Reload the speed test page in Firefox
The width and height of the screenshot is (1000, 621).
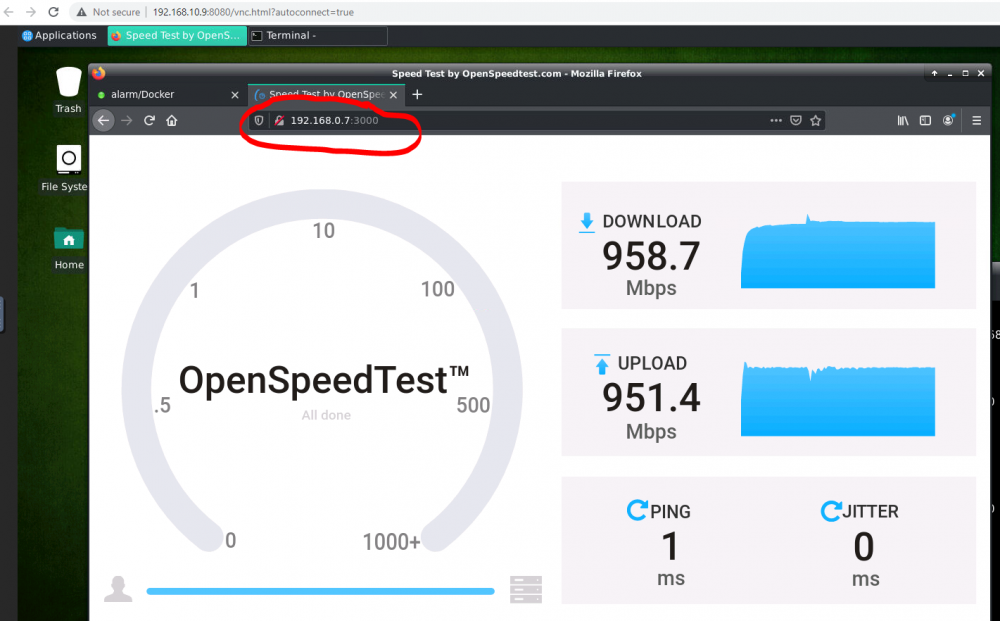pos(149,121)
